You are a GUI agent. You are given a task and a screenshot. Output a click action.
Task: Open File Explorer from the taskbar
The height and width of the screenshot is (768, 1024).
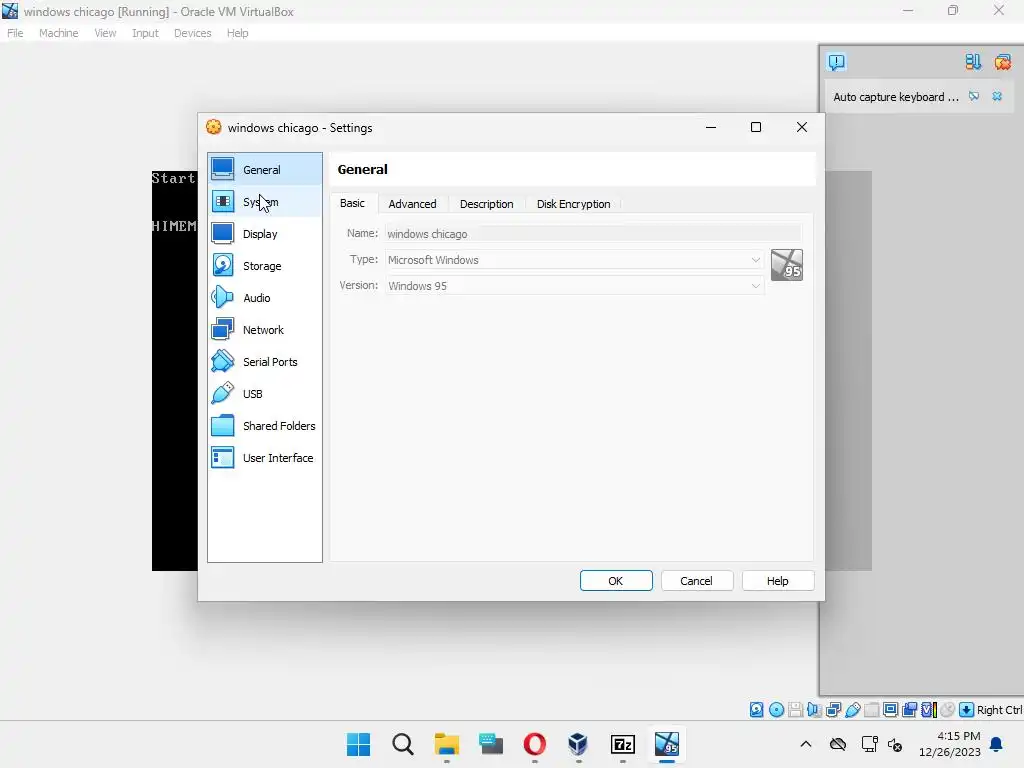(x=447, y=744)
